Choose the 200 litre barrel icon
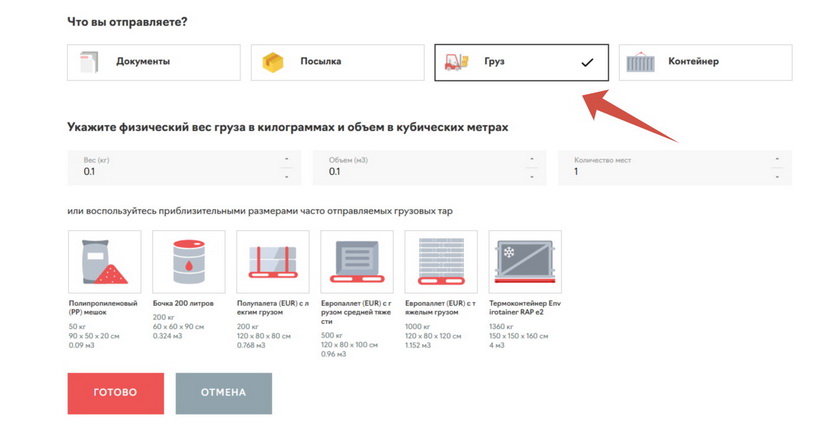Screen dimensions: 820x433 tap(189, 262)
